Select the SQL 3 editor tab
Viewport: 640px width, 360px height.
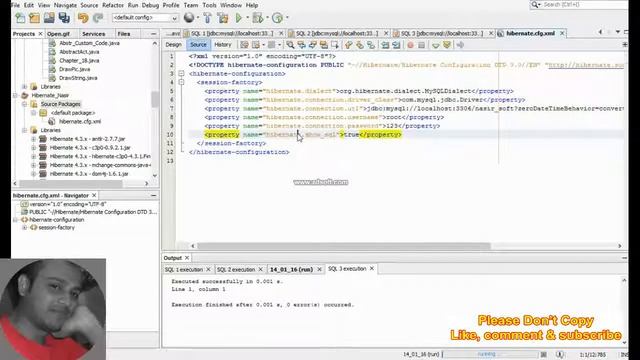442,33
